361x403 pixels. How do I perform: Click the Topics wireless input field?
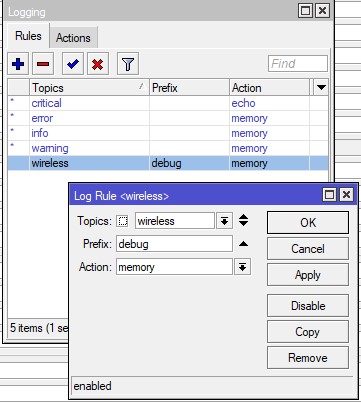175,221
